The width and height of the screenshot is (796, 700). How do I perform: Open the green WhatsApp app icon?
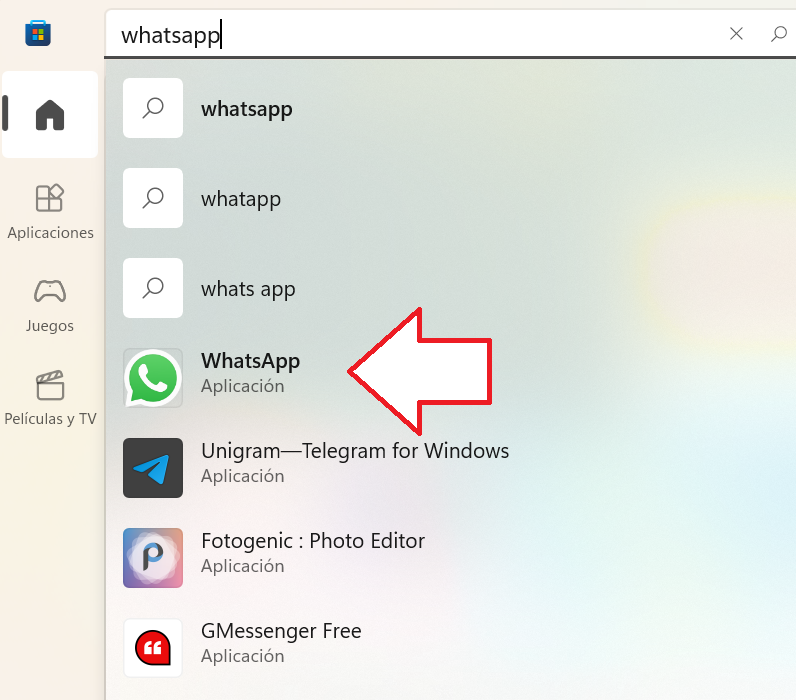pyautogui.click(x=153, y=378)
